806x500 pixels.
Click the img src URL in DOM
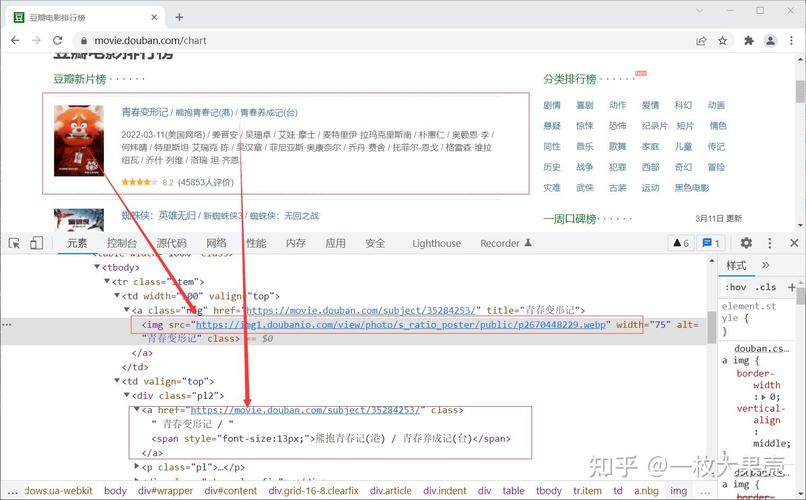401,325
